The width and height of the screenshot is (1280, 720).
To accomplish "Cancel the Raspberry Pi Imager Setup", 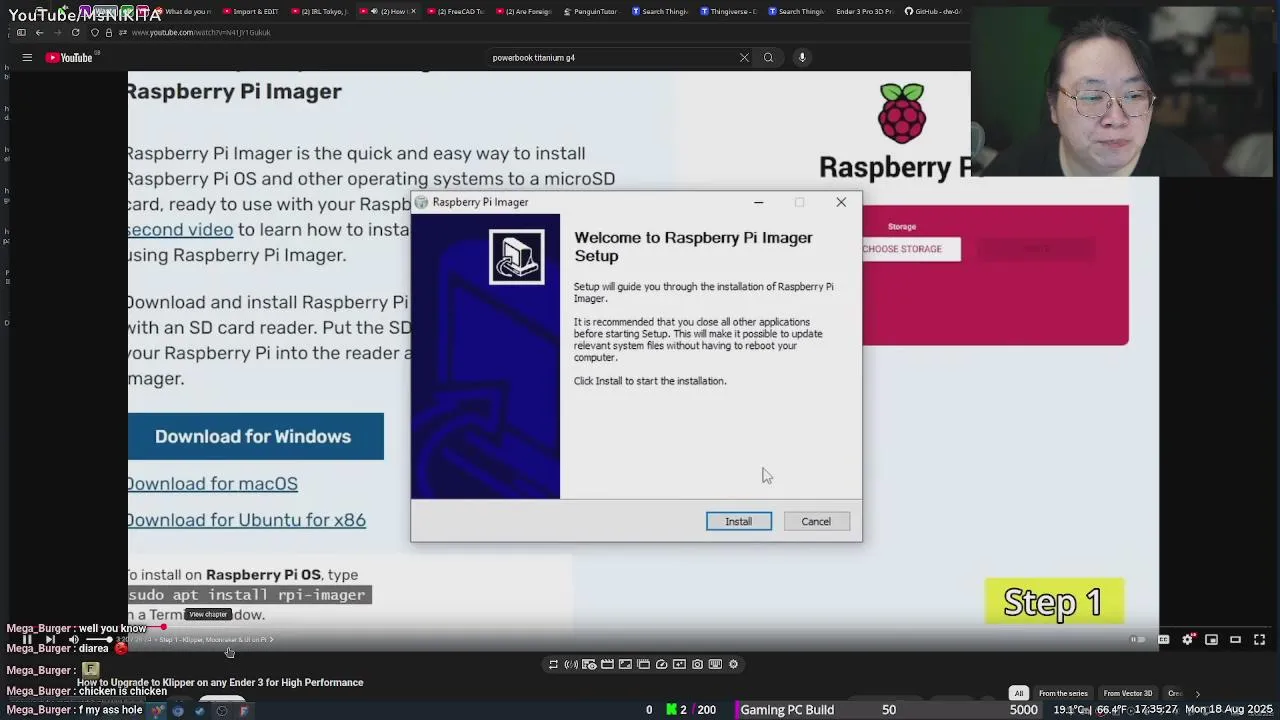I will pyautogui.click(x=815, y=521).
